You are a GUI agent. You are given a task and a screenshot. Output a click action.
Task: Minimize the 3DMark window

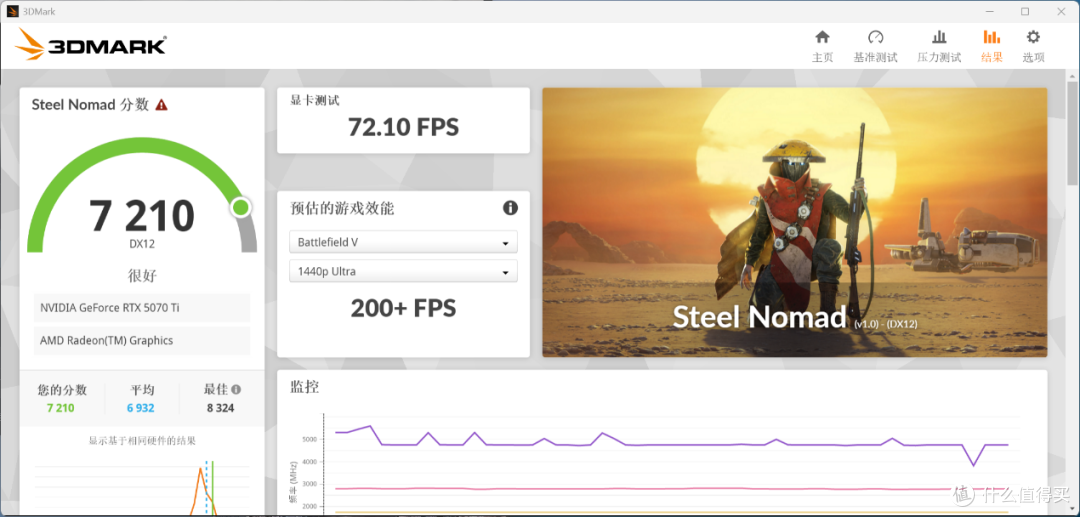pos(992,12)
